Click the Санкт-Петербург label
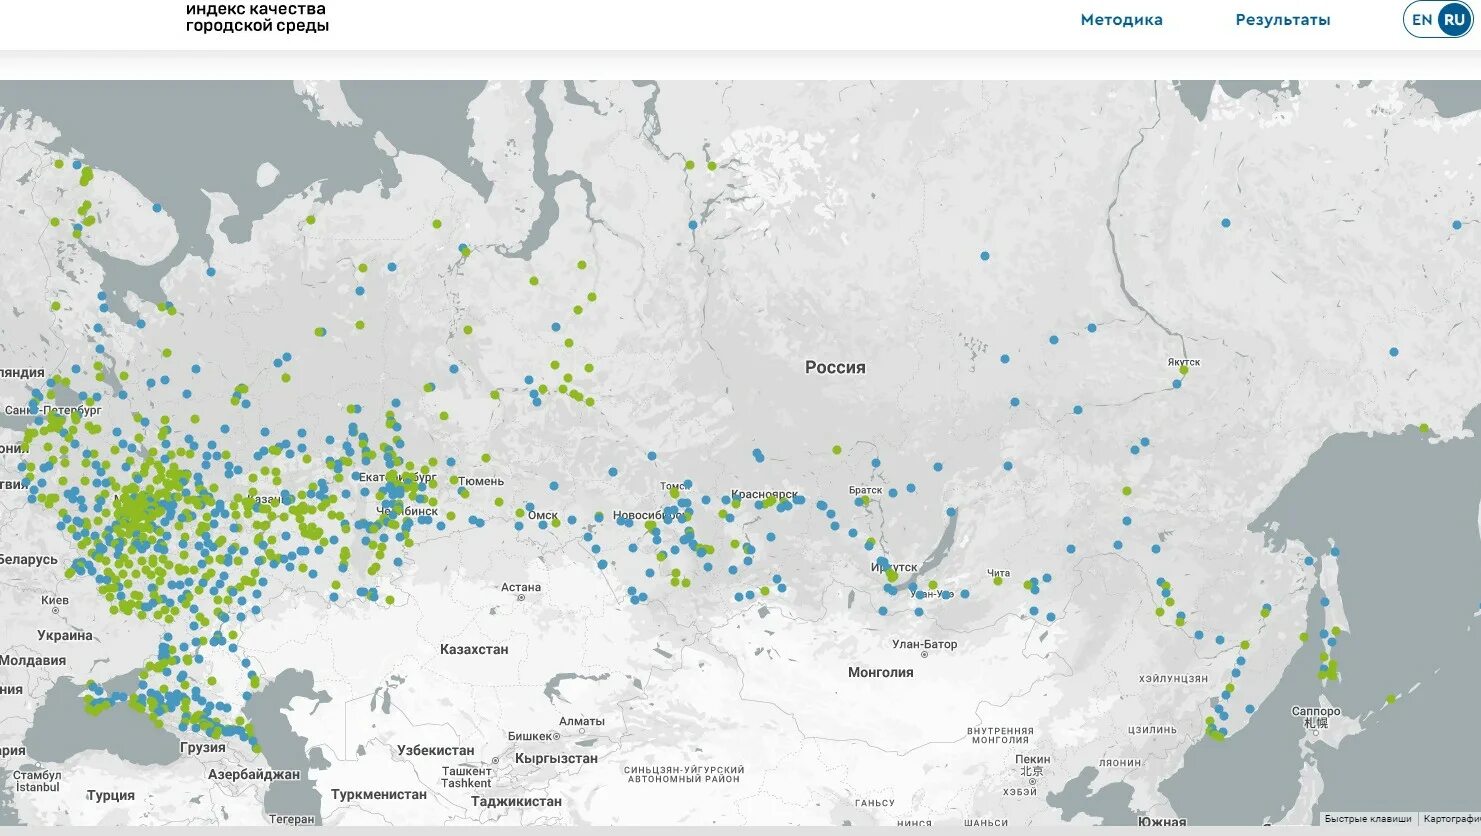1481x836 pixels. pos(52,410)
